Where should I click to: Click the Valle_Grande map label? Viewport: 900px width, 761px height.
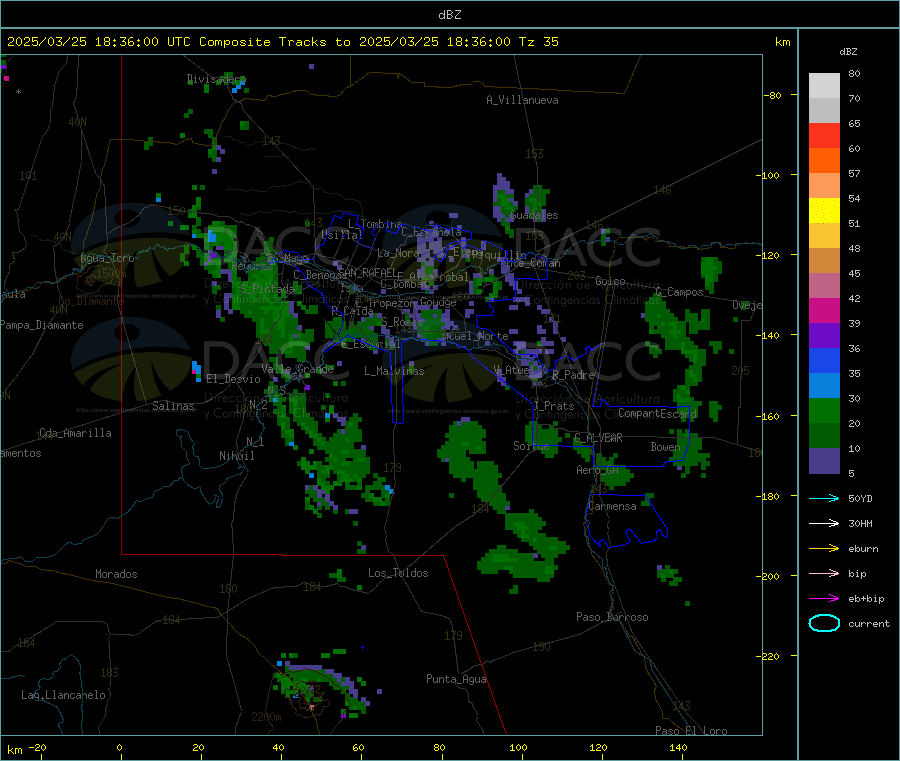[298, 369]
